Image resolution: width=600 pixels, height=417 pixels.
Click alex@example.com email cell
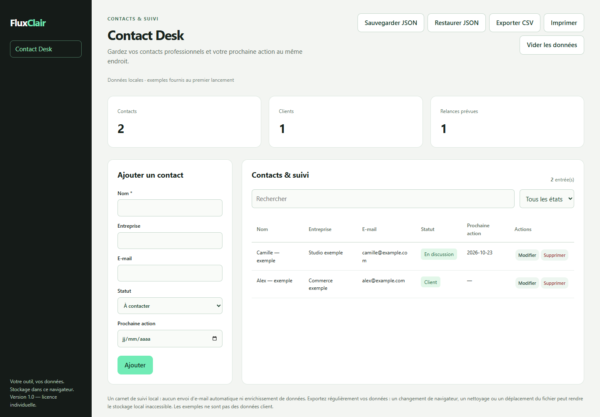[383, 280]
